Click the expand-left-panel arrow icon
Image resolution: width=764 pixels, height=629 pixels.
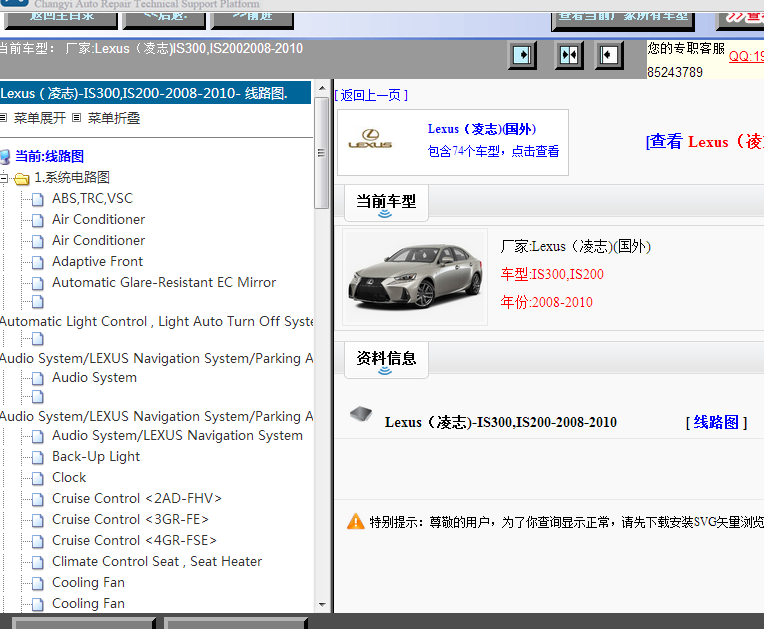point(523,55)
